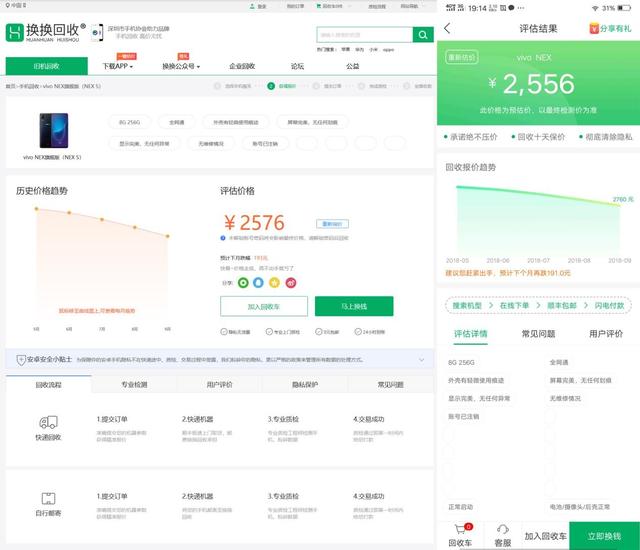Click the vivo NEX phone thumbnail

(x=54, y=131)
